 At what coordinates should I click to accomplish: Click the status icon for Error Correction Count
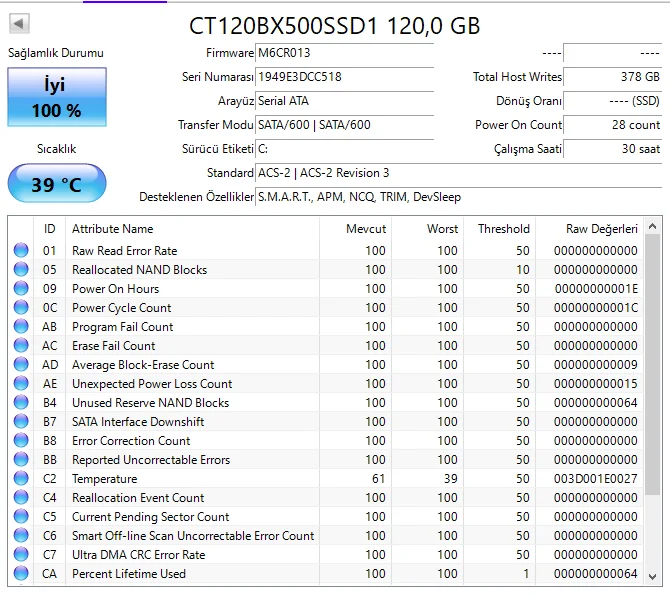coord(21,440)
